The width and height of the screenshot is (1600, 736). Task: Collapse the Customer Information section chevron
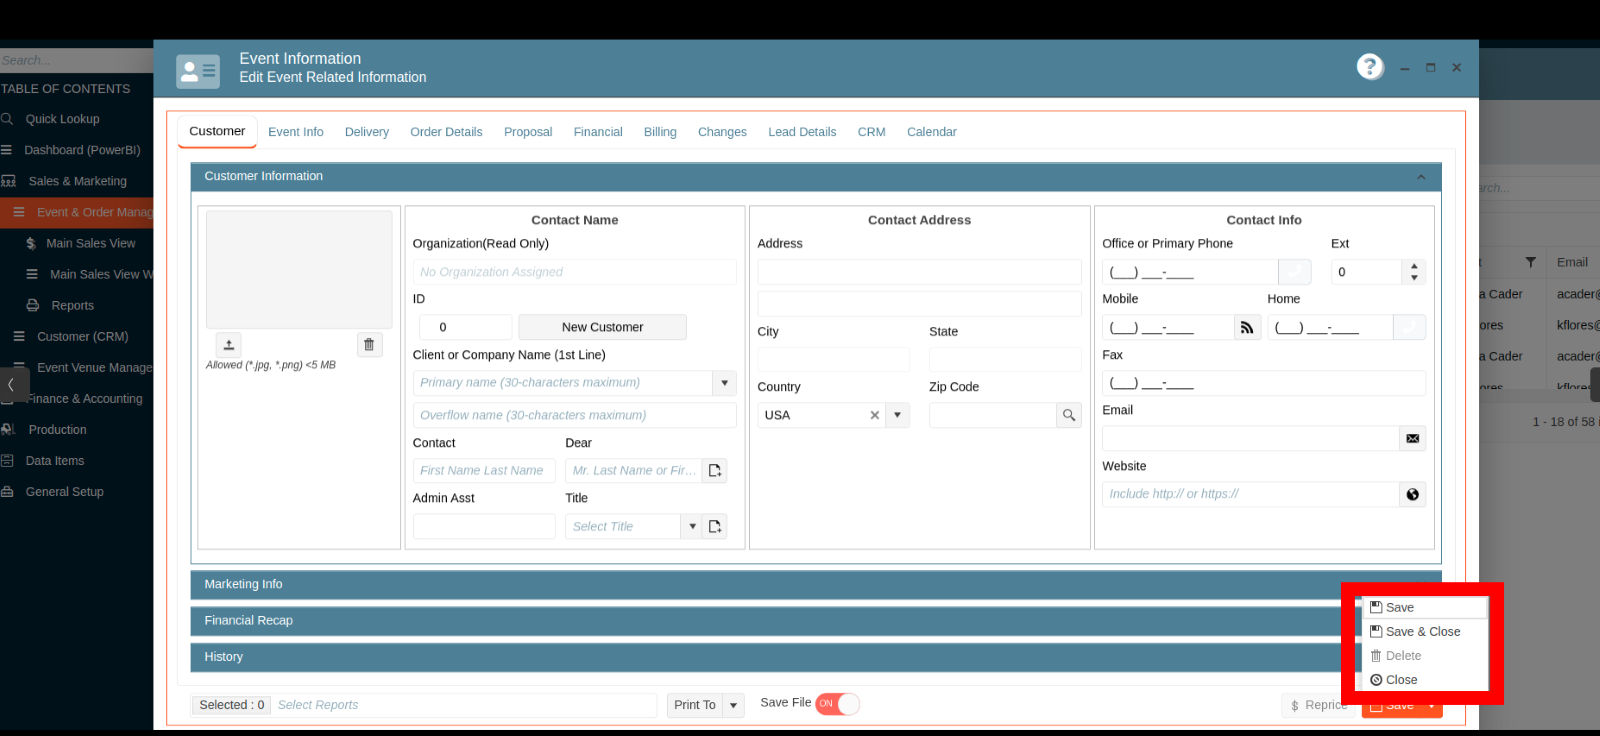point(1421,177)
